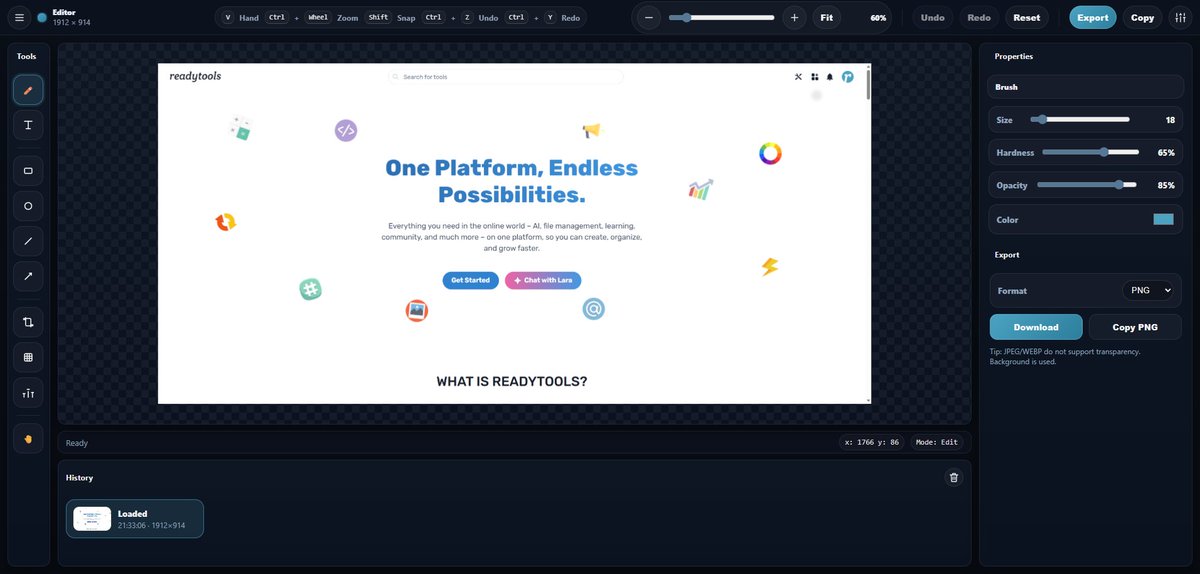Click the Editor logo circle icon
This screenshot has width=1200, height=574.
coord(42,17)
